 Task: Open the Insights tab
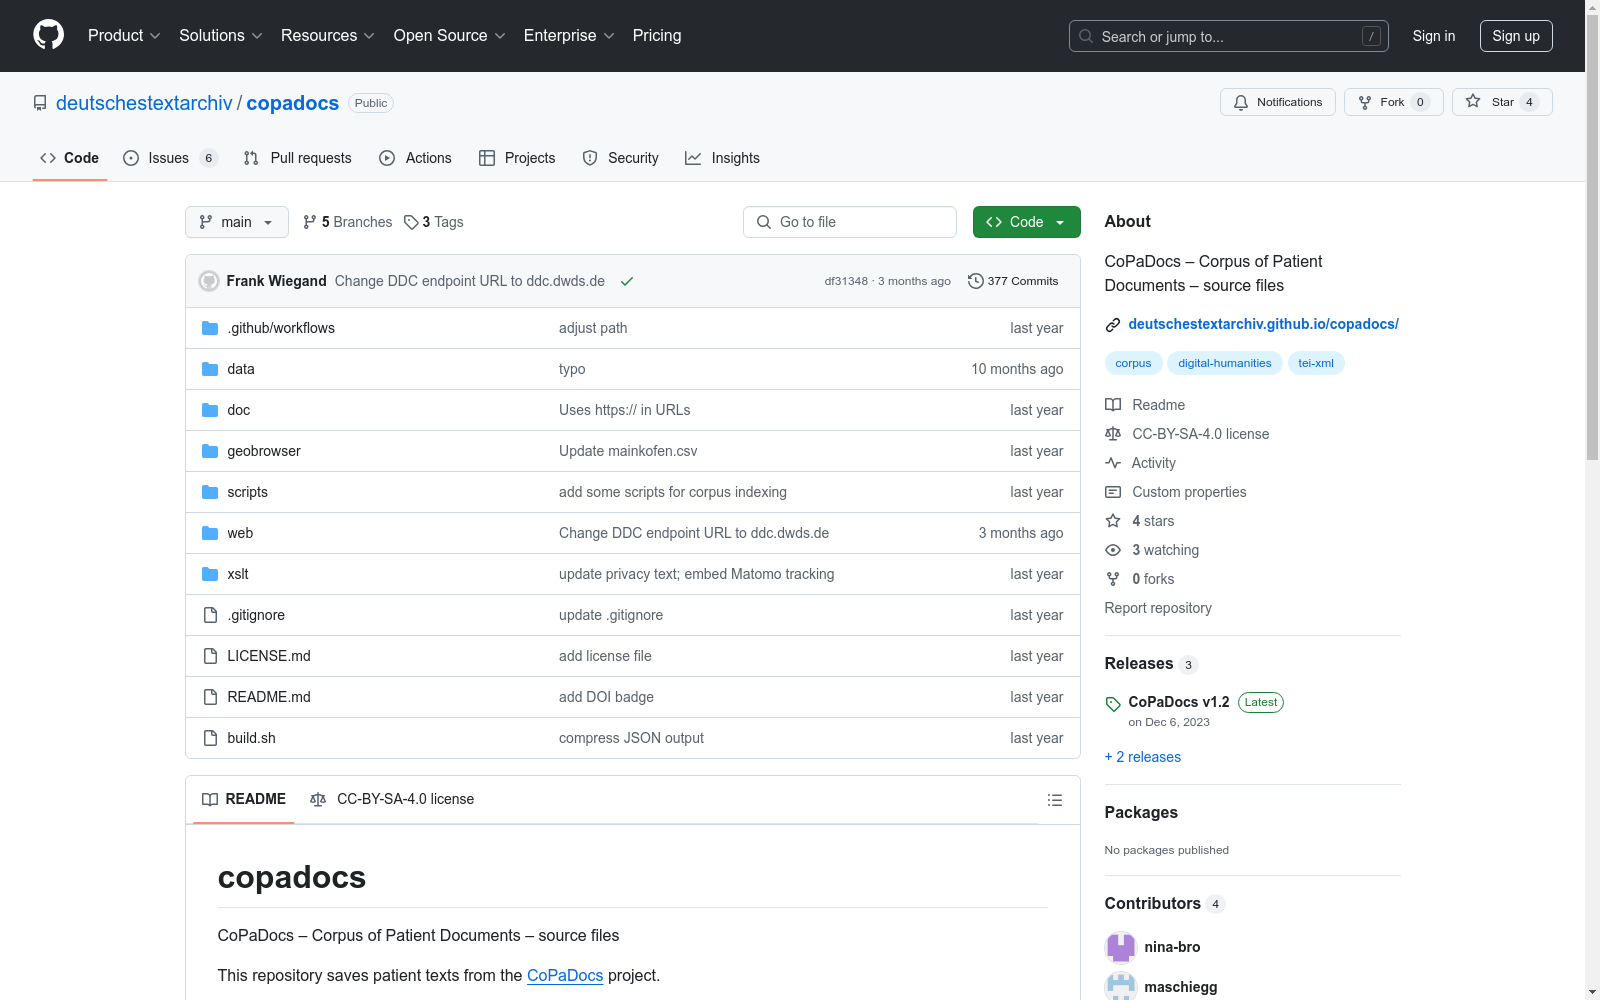[x=722, y=158]
